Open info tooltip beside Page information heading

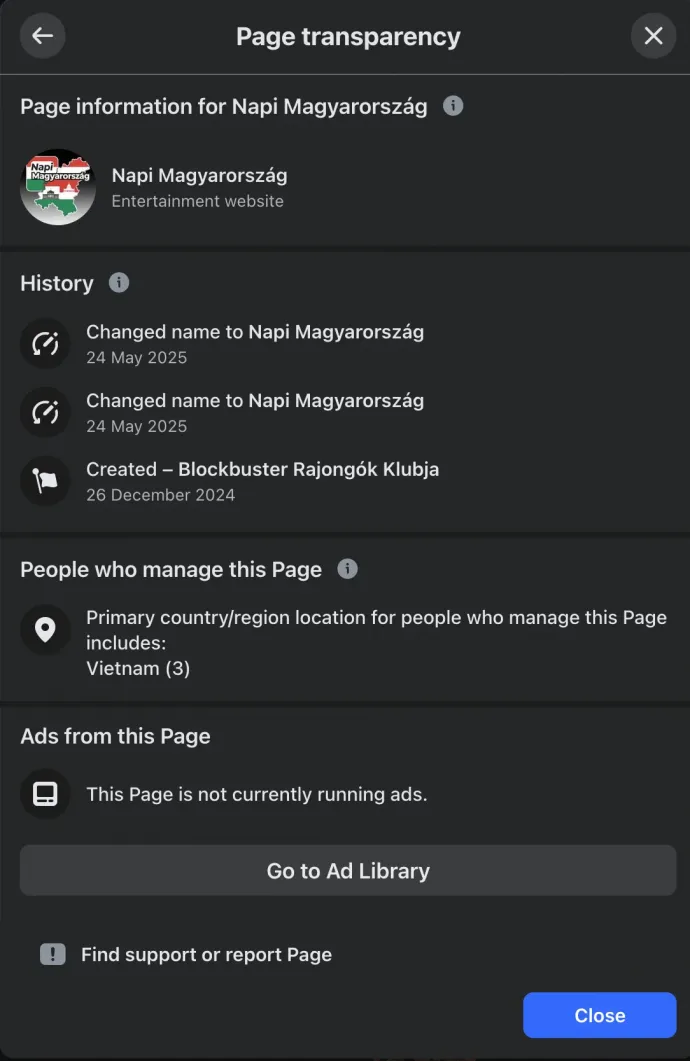pyautogui.click(x=452, y=105)
